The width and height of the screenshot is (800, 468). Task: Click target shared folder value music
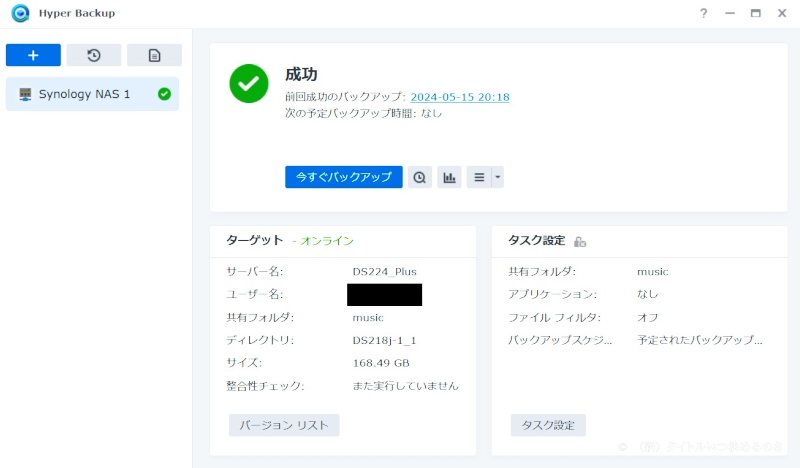(x=368, y=317)
